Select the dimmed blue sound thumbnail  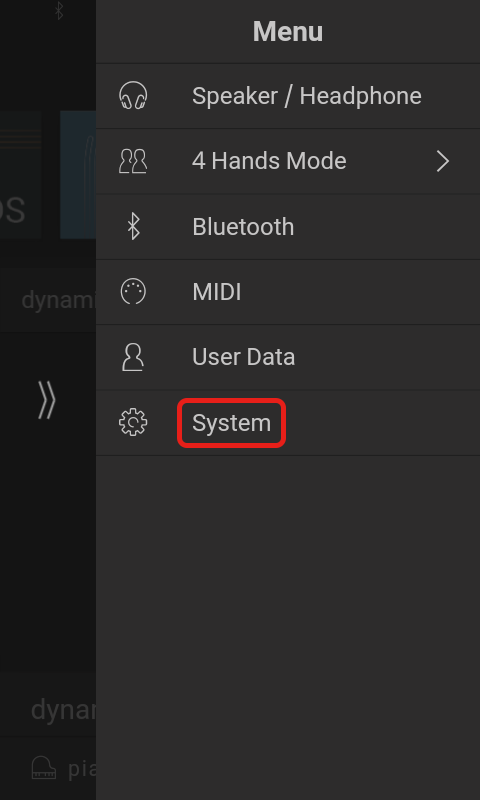pyautogui.click(x=78, y=174)
